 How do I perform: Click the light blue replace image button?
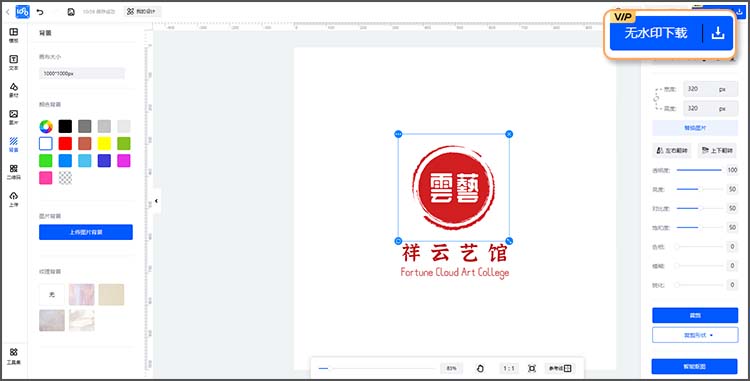(695, 128)
